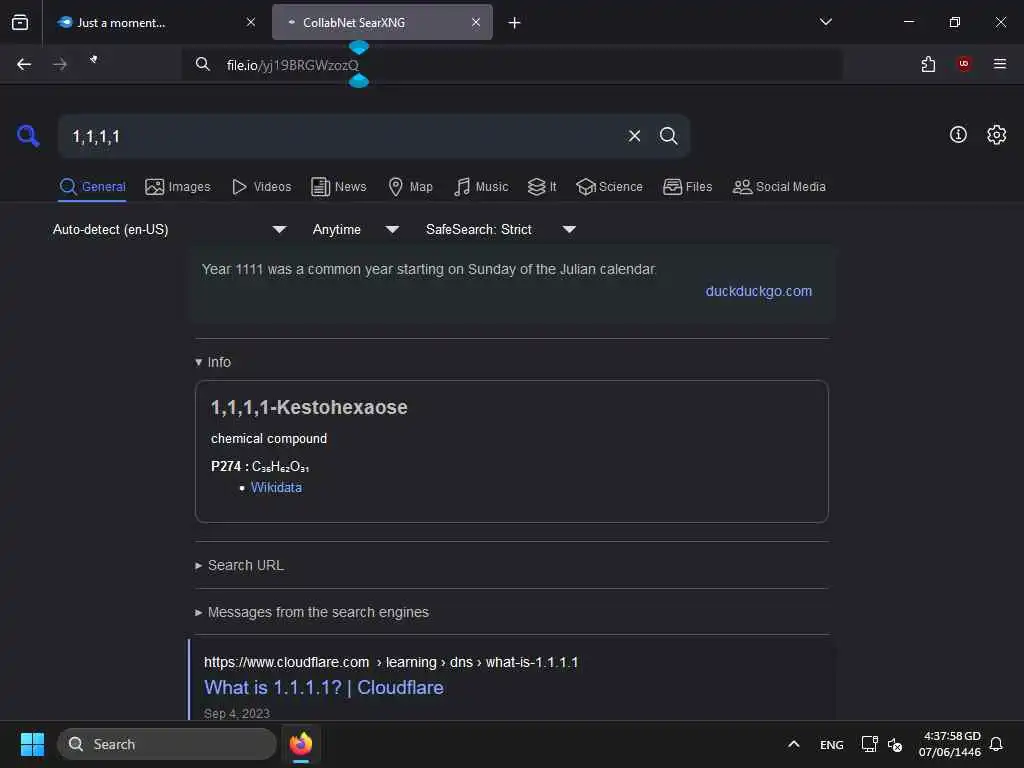Open What is 1.1.1.1 Cloudflare result
Viewport: 1024px width, 768px height.
(323, 687)
